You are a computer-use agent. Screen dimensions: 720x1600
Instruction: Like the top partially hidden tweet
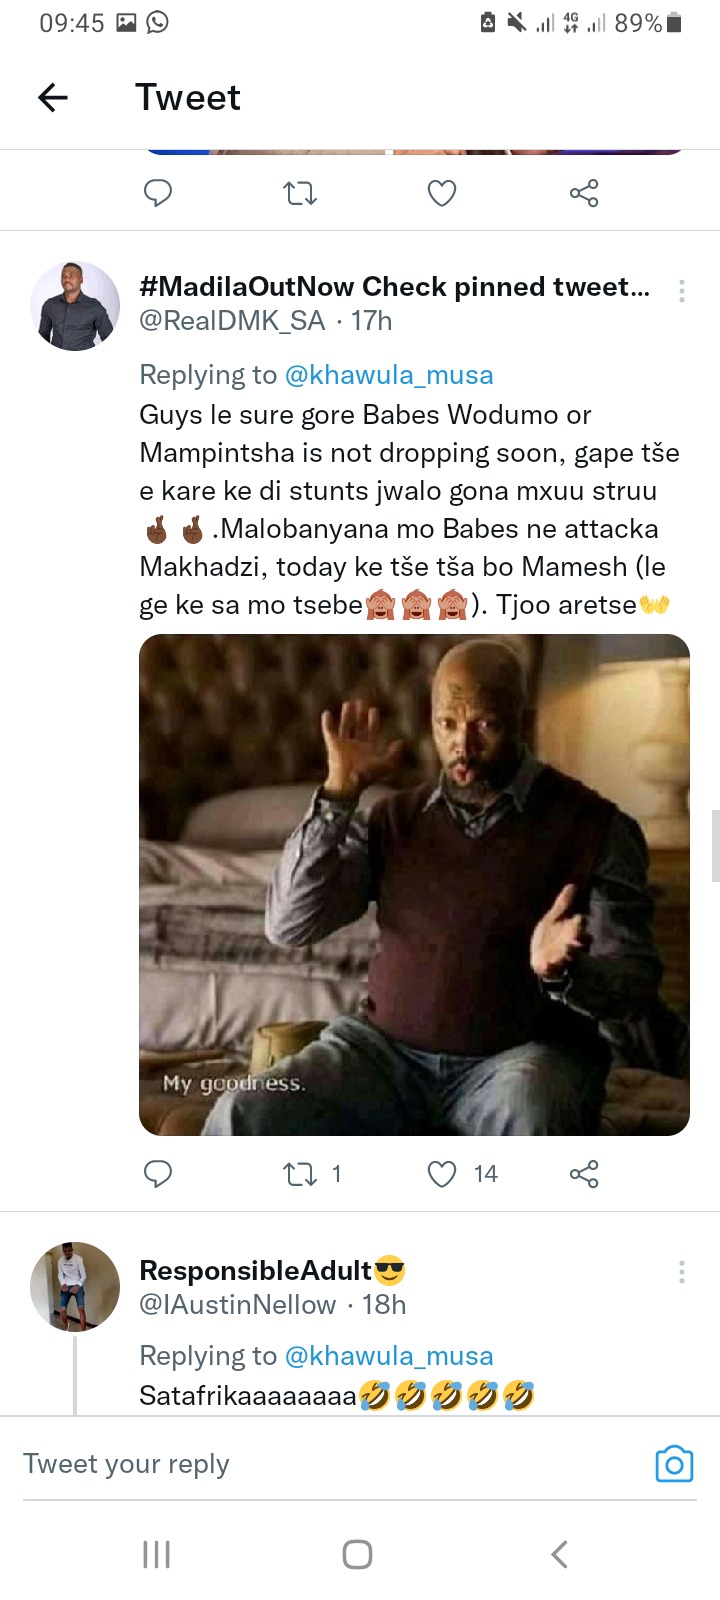[x=442, y=193]
